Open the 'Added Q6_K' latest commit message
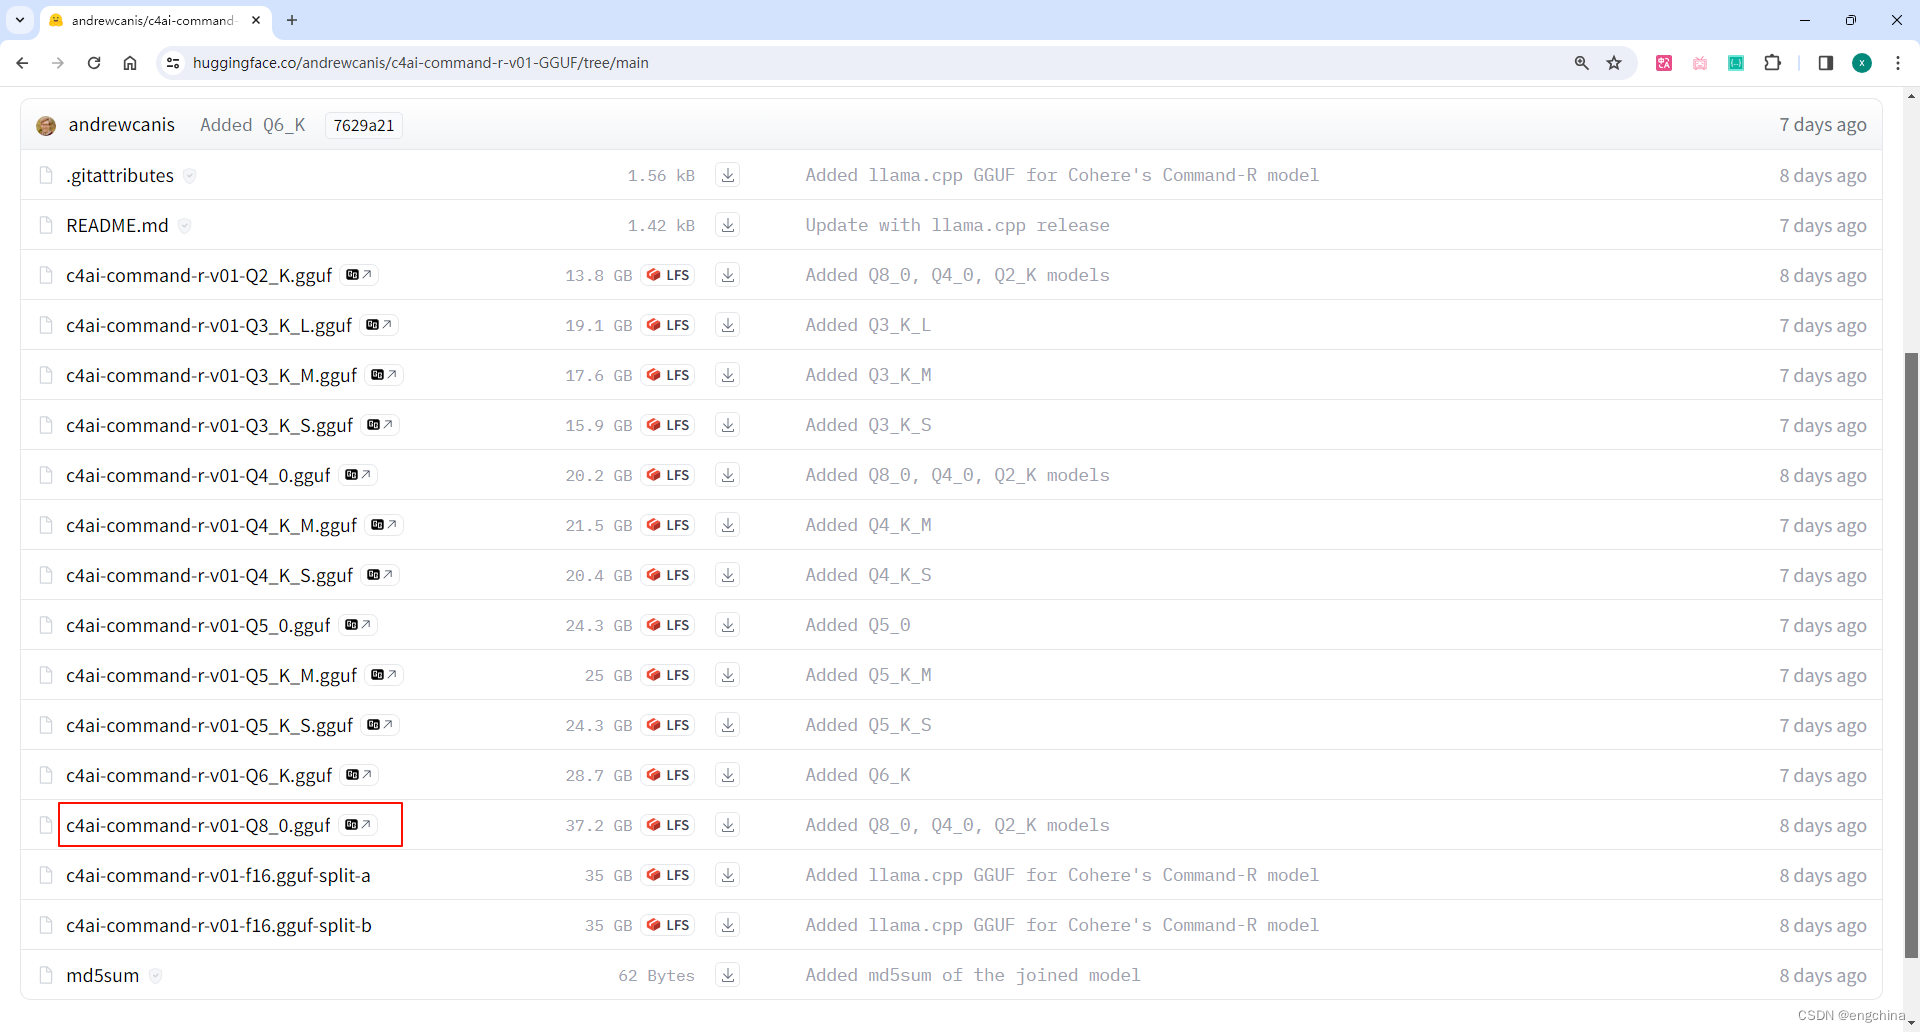The height and width of the screenshot is (1032, 1920). click(253, 125)
